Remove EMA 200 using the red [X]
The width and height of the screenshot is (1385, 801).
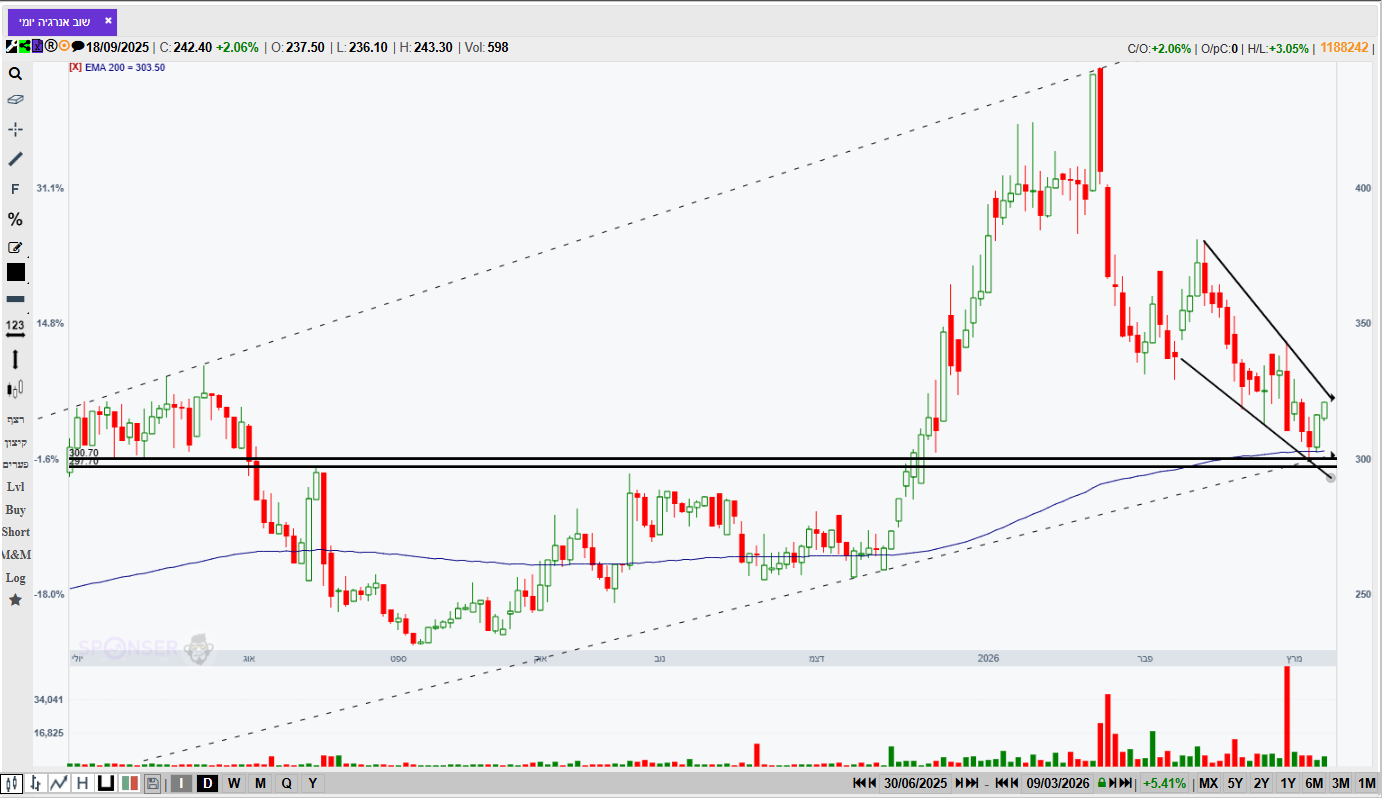pos(75,67)
